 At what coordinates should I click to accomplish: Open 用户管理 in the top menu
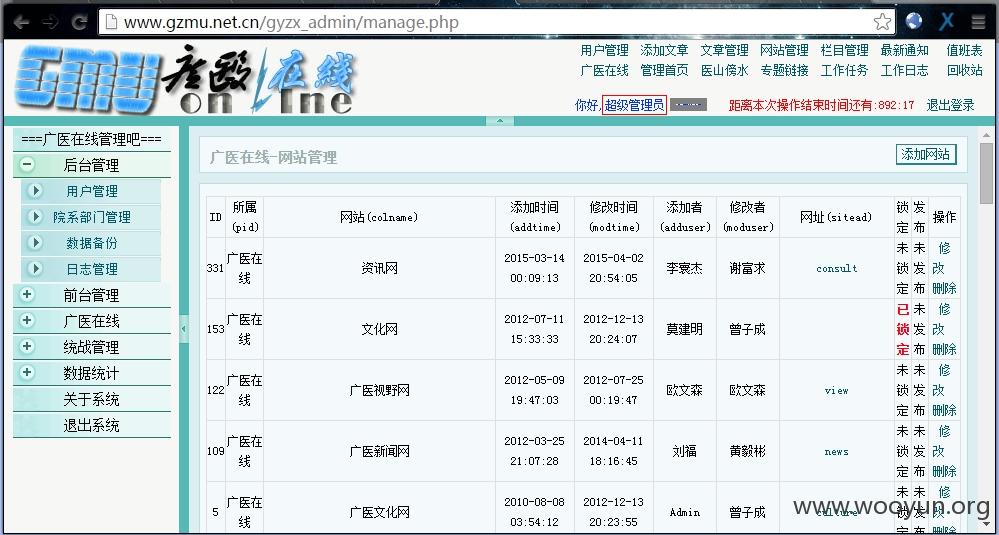click(x=604, y=50)
